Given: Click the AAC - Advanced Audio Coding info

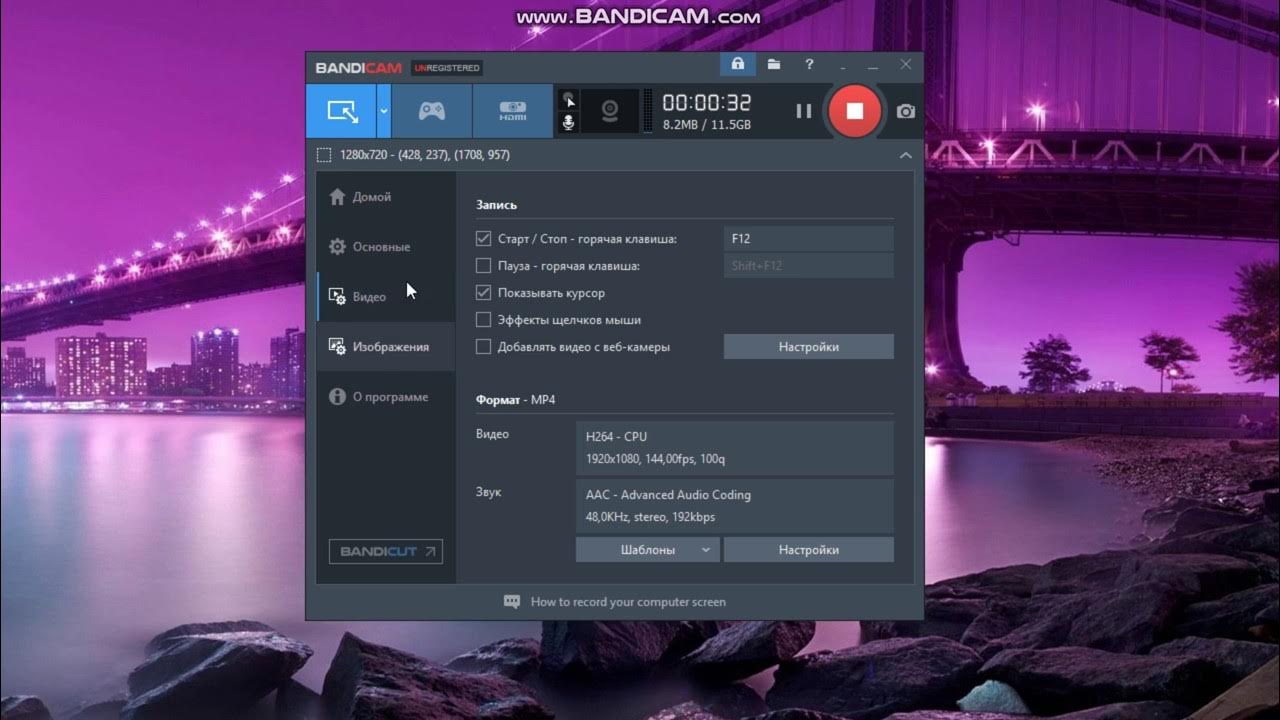Looking at the screenshot, I should [668, 495].
